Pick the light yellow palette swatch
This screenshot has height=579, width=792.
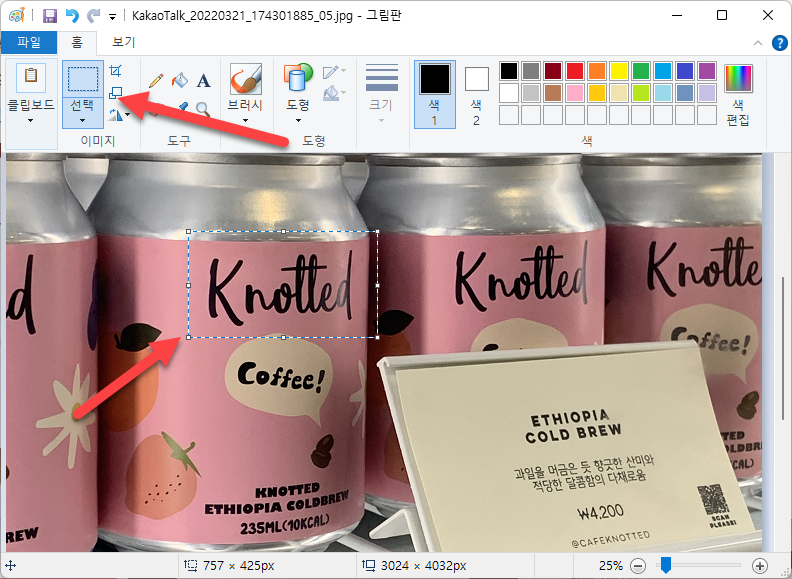click(x=619, y=93)
